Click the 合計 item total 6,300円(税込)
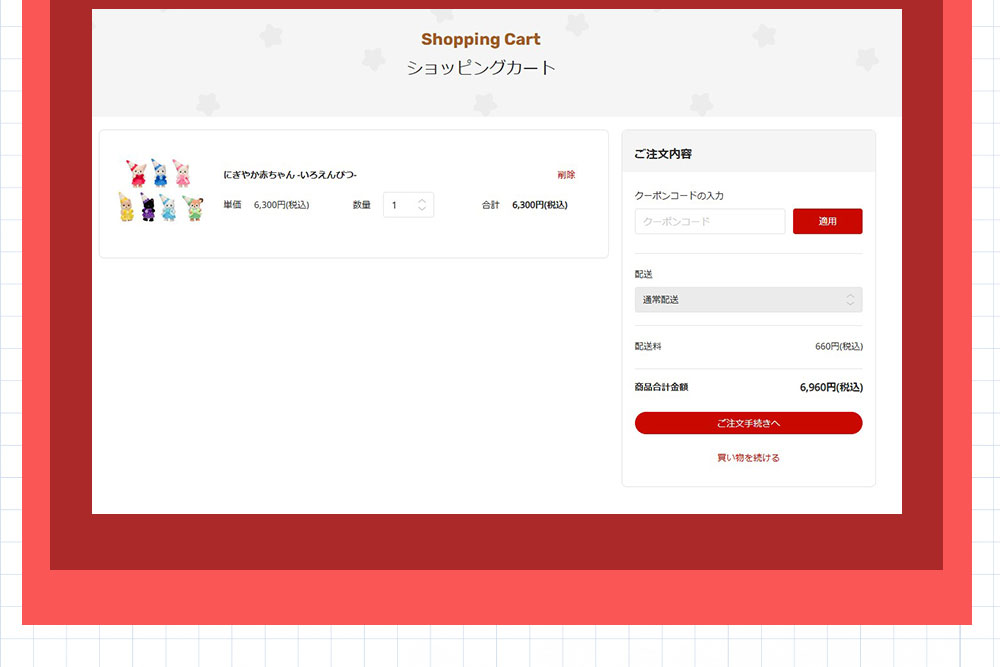The height and width of the screenshot is (667, 1000). [540, 205]
